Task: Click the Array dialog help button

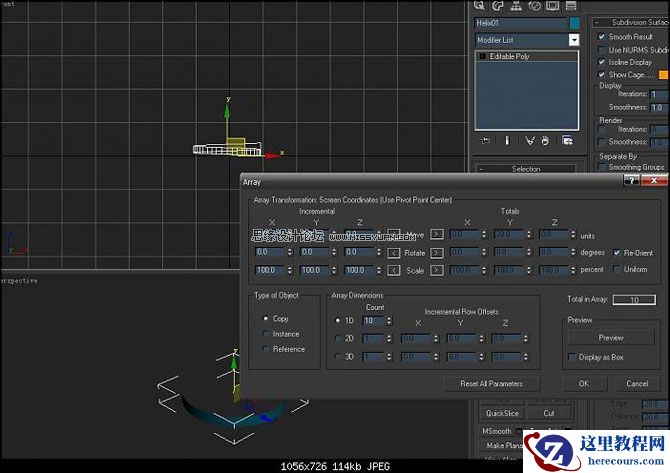Action: 631,181
